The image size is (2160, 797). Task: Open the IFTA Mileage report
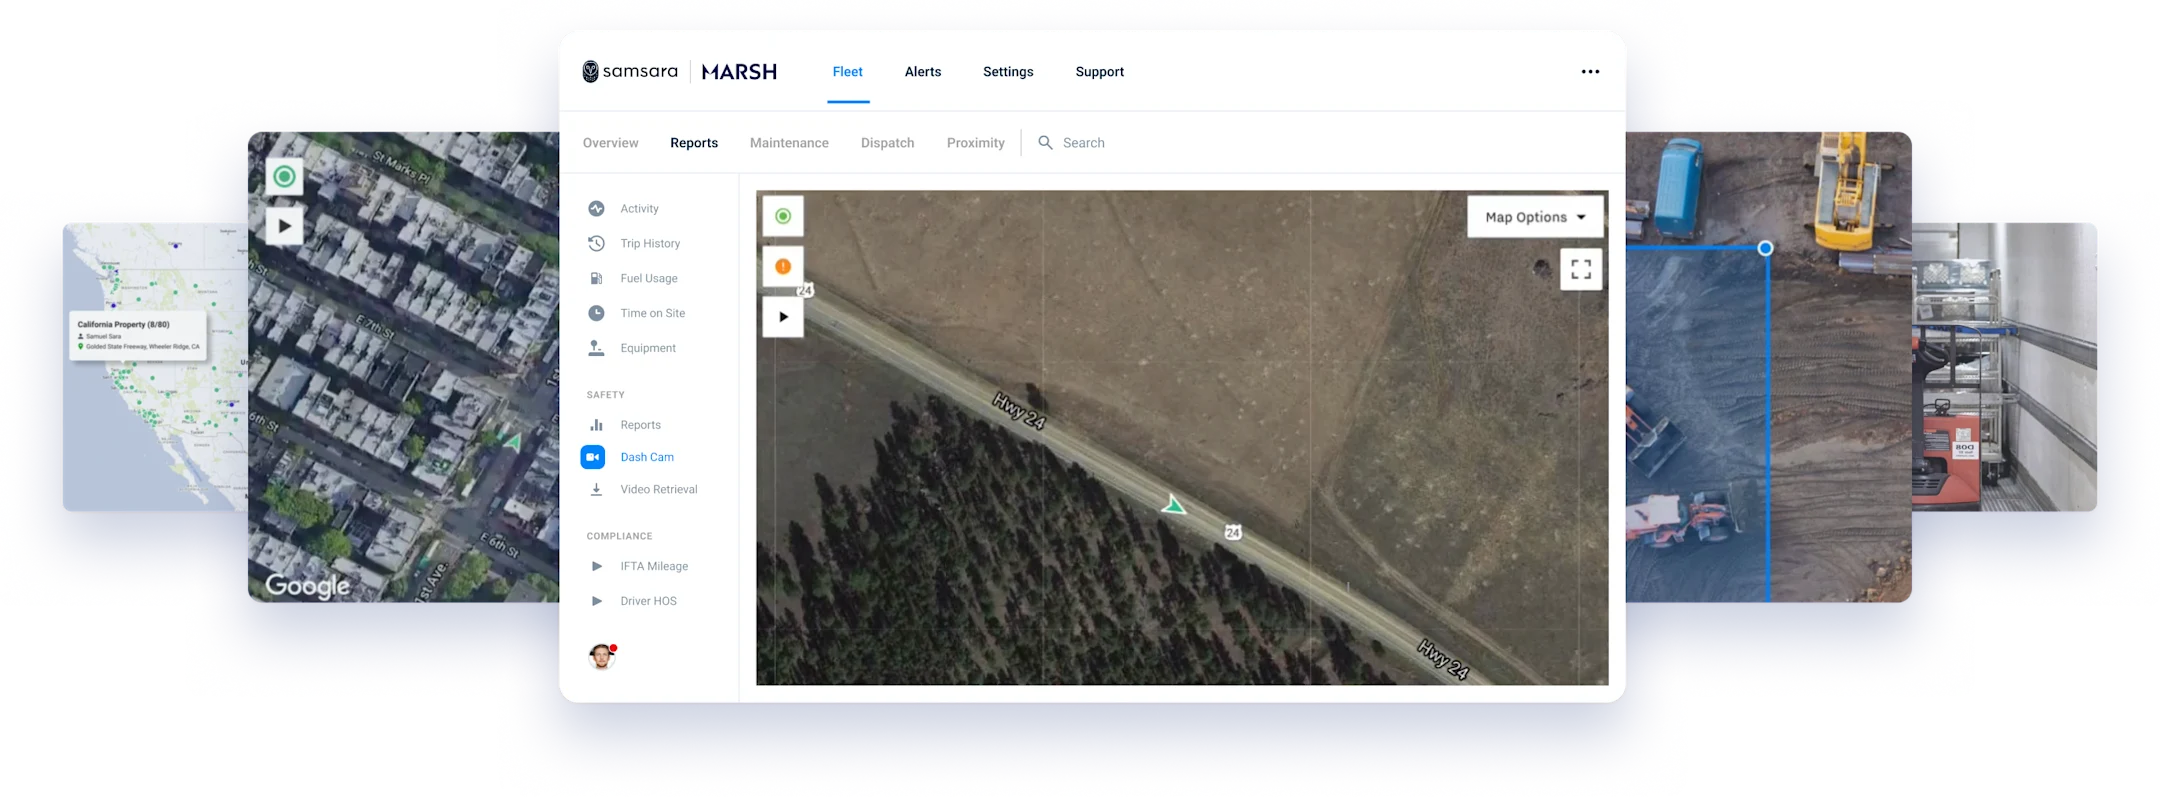(654, 567)
